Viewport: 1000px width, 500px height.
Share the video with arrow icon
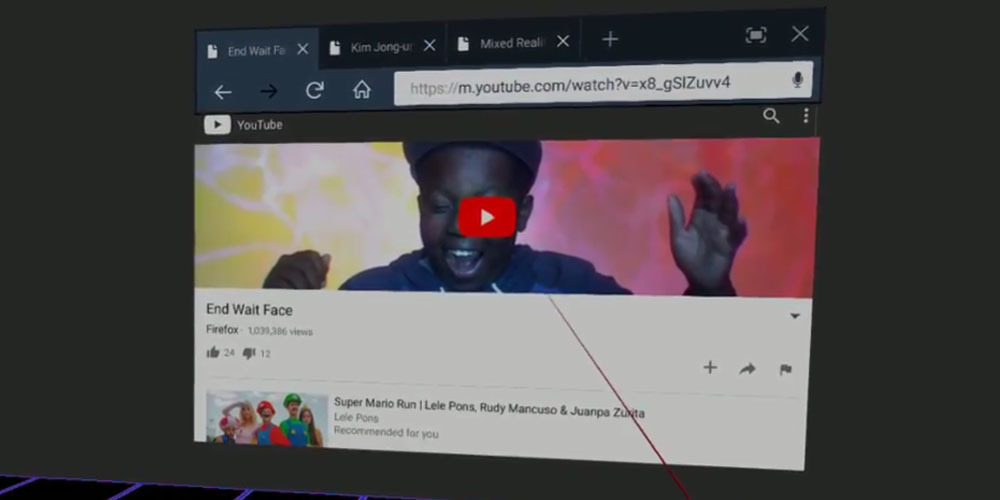[747, 369]
